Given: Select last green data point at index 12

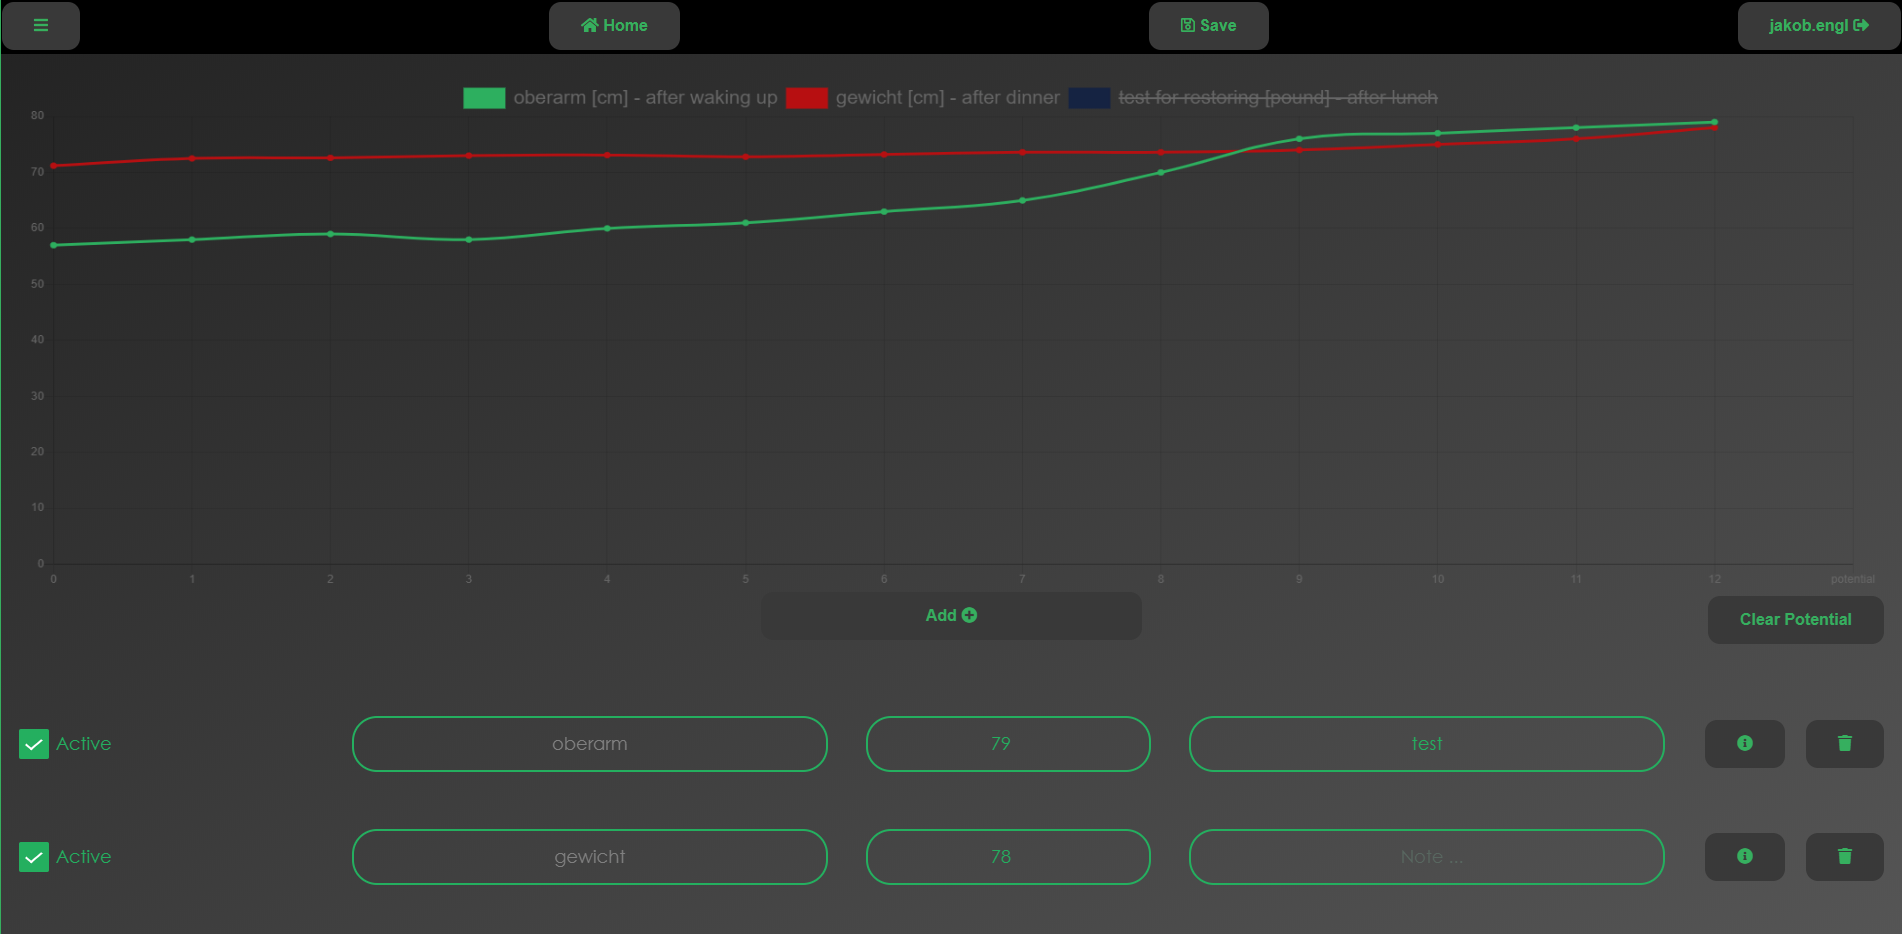Looking at the screenshot, I should point(1715,122).
